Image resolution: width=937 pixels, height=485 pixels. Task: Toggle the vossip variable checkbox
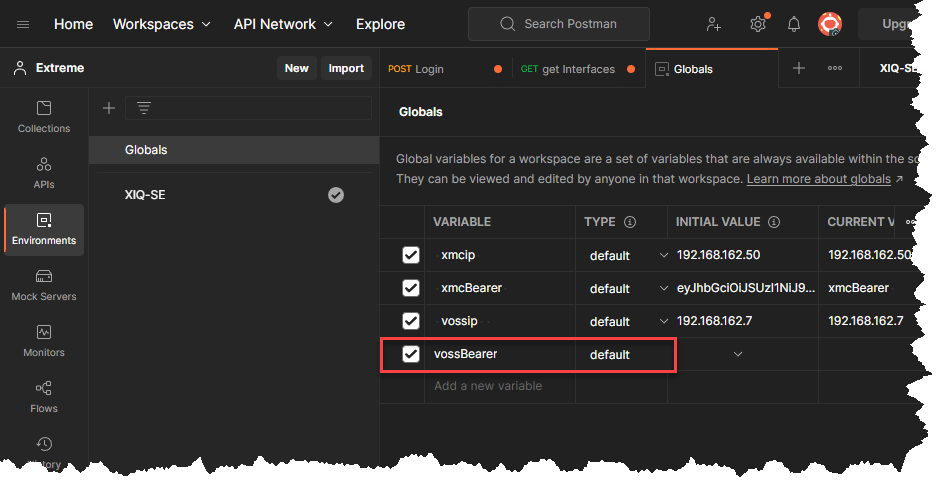[x=411, y=321]
